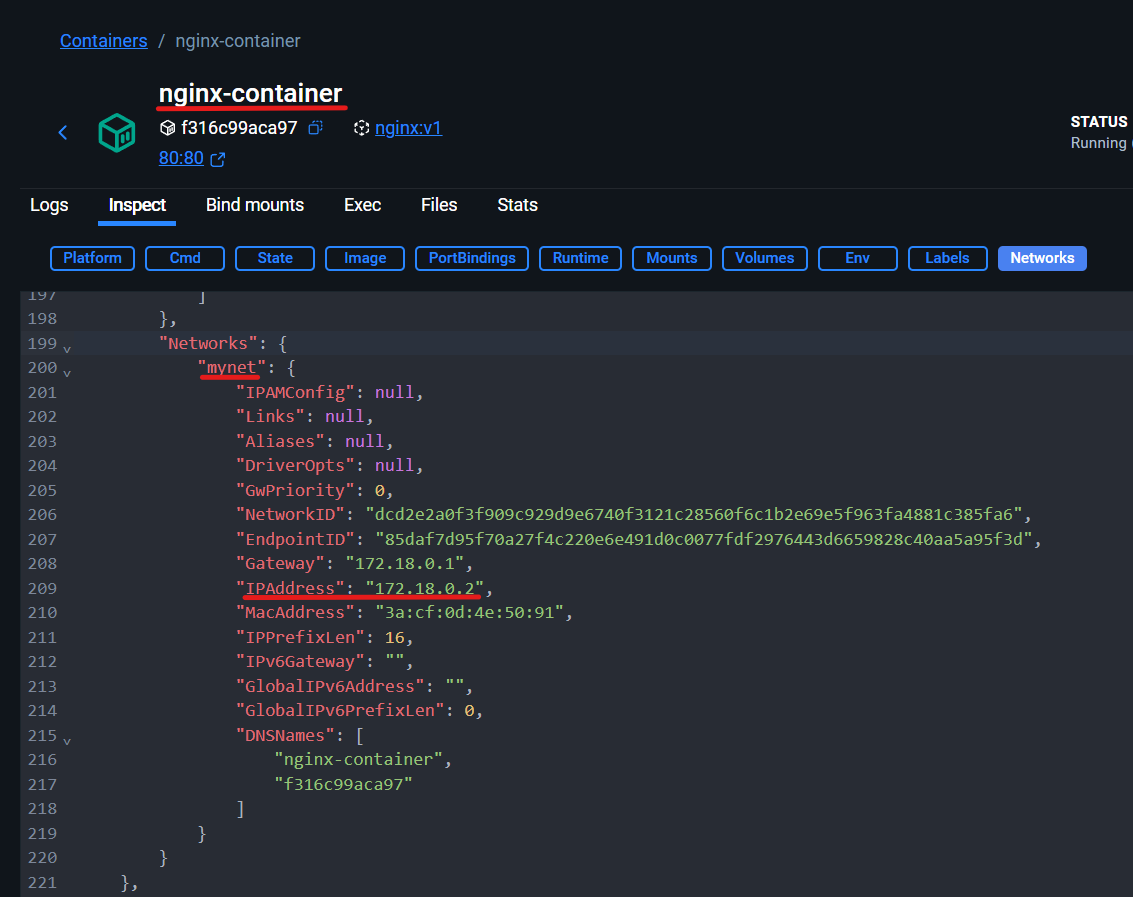Go back using the left chevron arrow
The width and height of the screenshot is (1133, 897).
click(x=63, y=132)
